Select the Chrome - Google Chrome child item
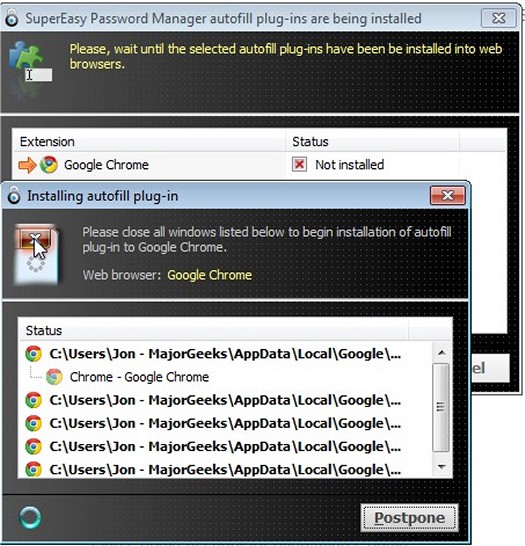The height and width of the screenshot is (546, 525). pos(139,377)
